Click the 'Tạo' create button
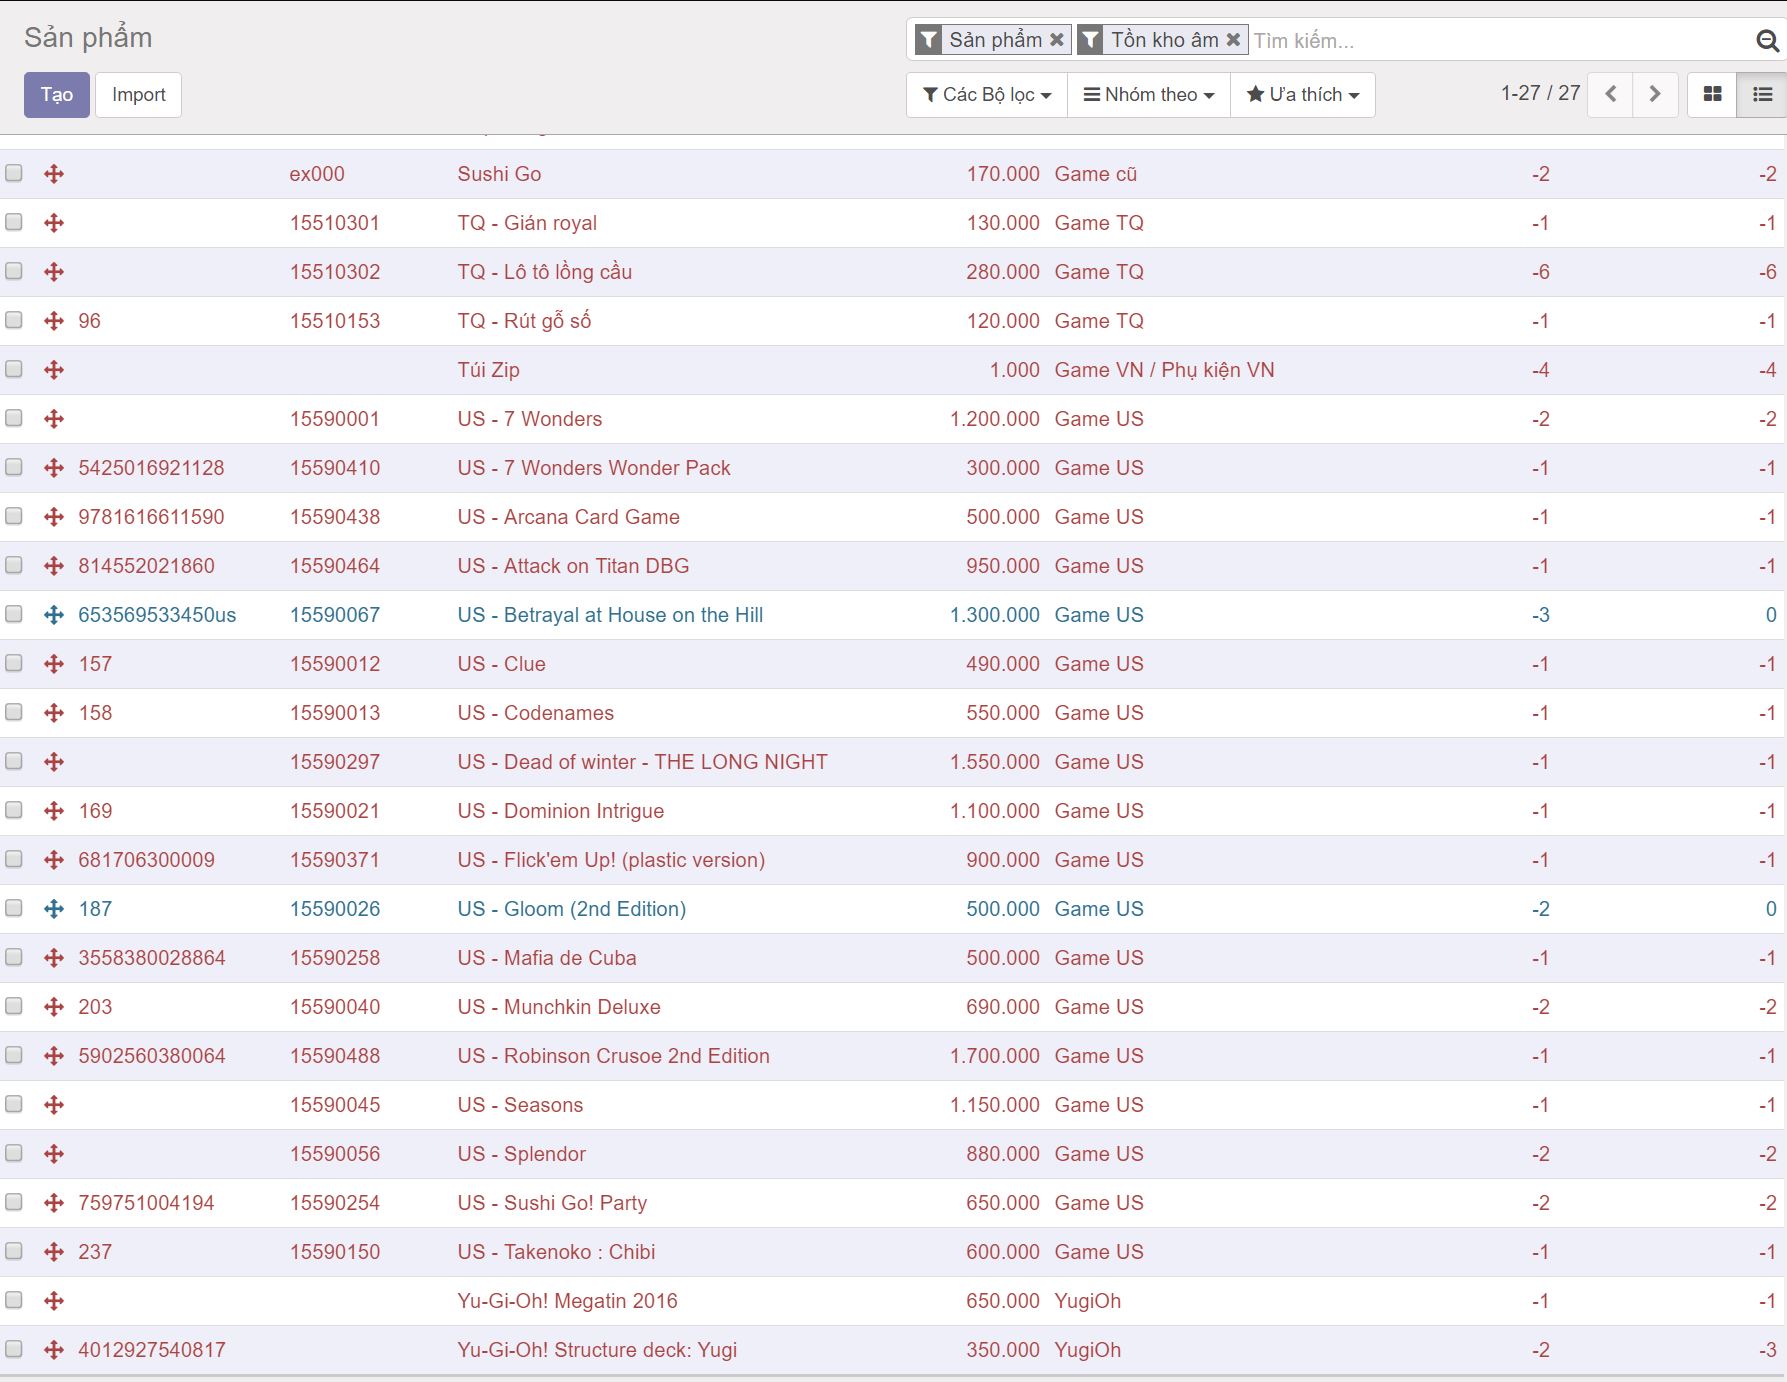 [x=57, y=95]
